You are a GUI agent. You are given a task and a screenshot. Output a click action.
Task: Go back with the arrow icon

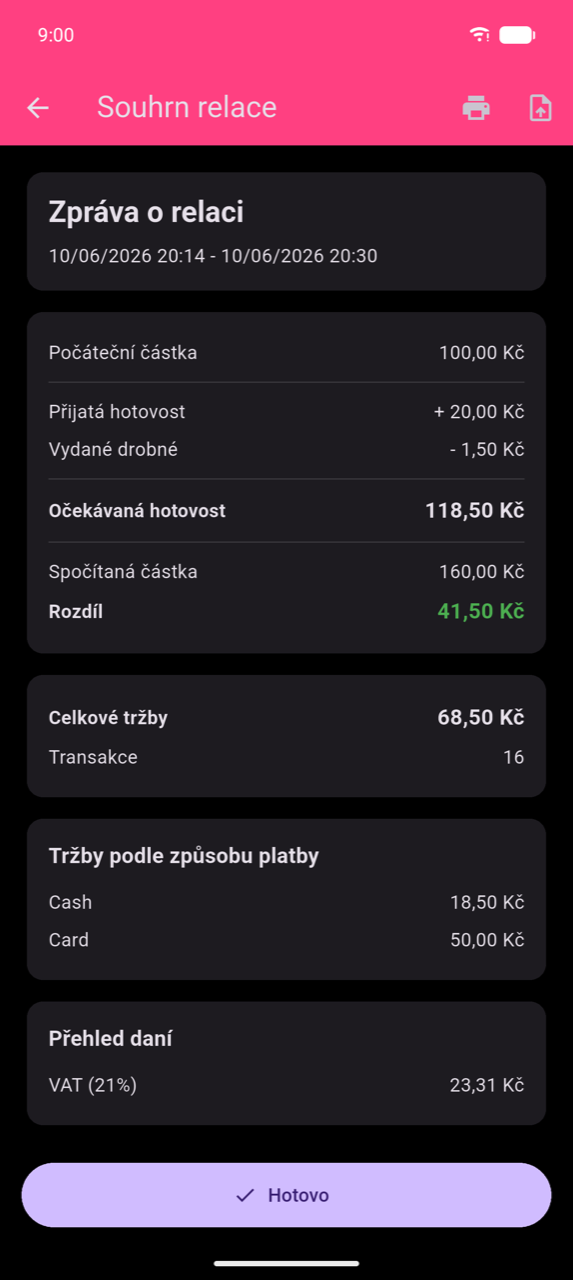click(x=38, y=108)
